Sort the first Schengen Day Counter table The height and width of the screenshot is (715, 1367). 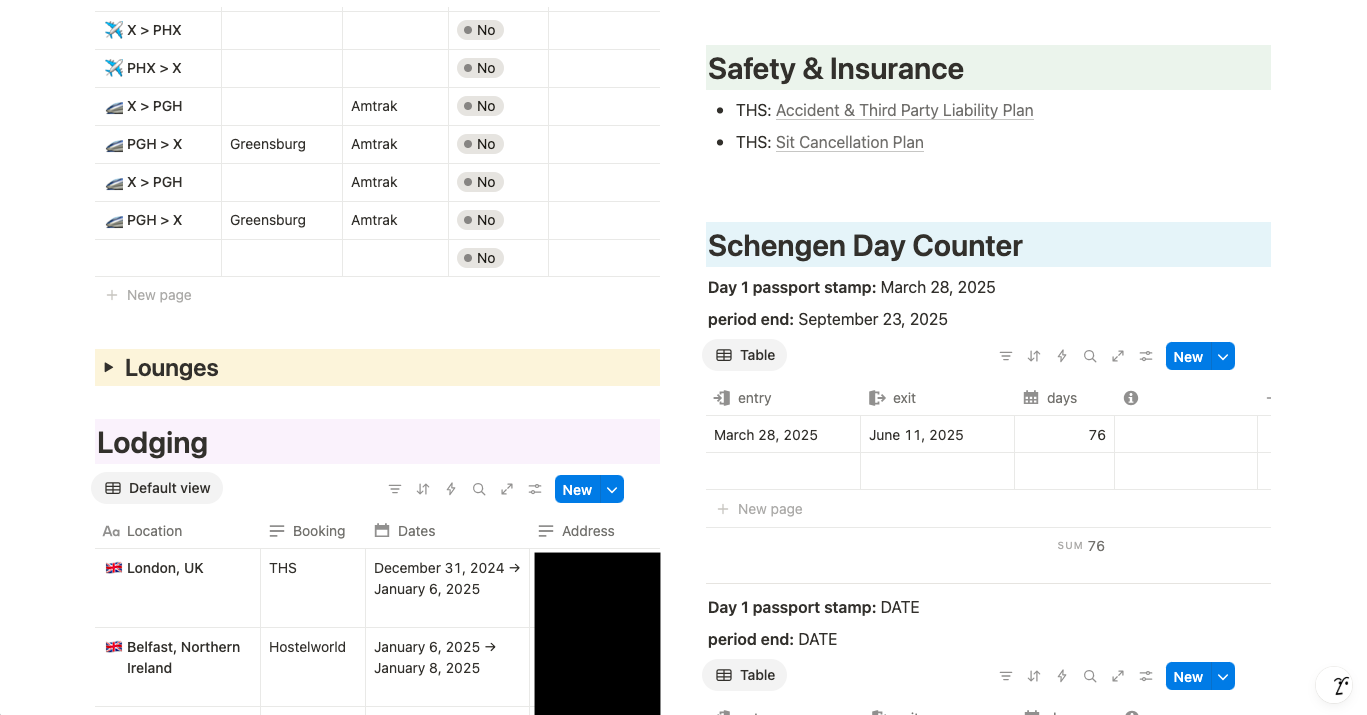click(1034, 356)
